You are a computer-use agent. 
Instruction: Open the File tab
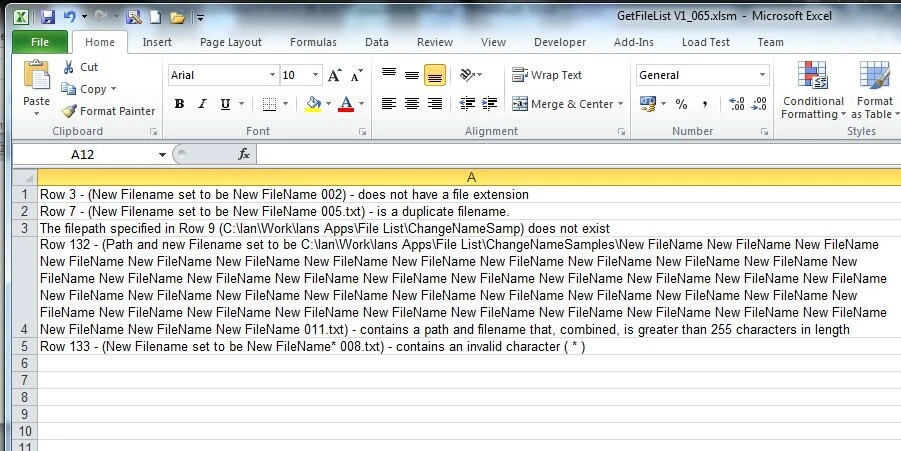[40, 43]
